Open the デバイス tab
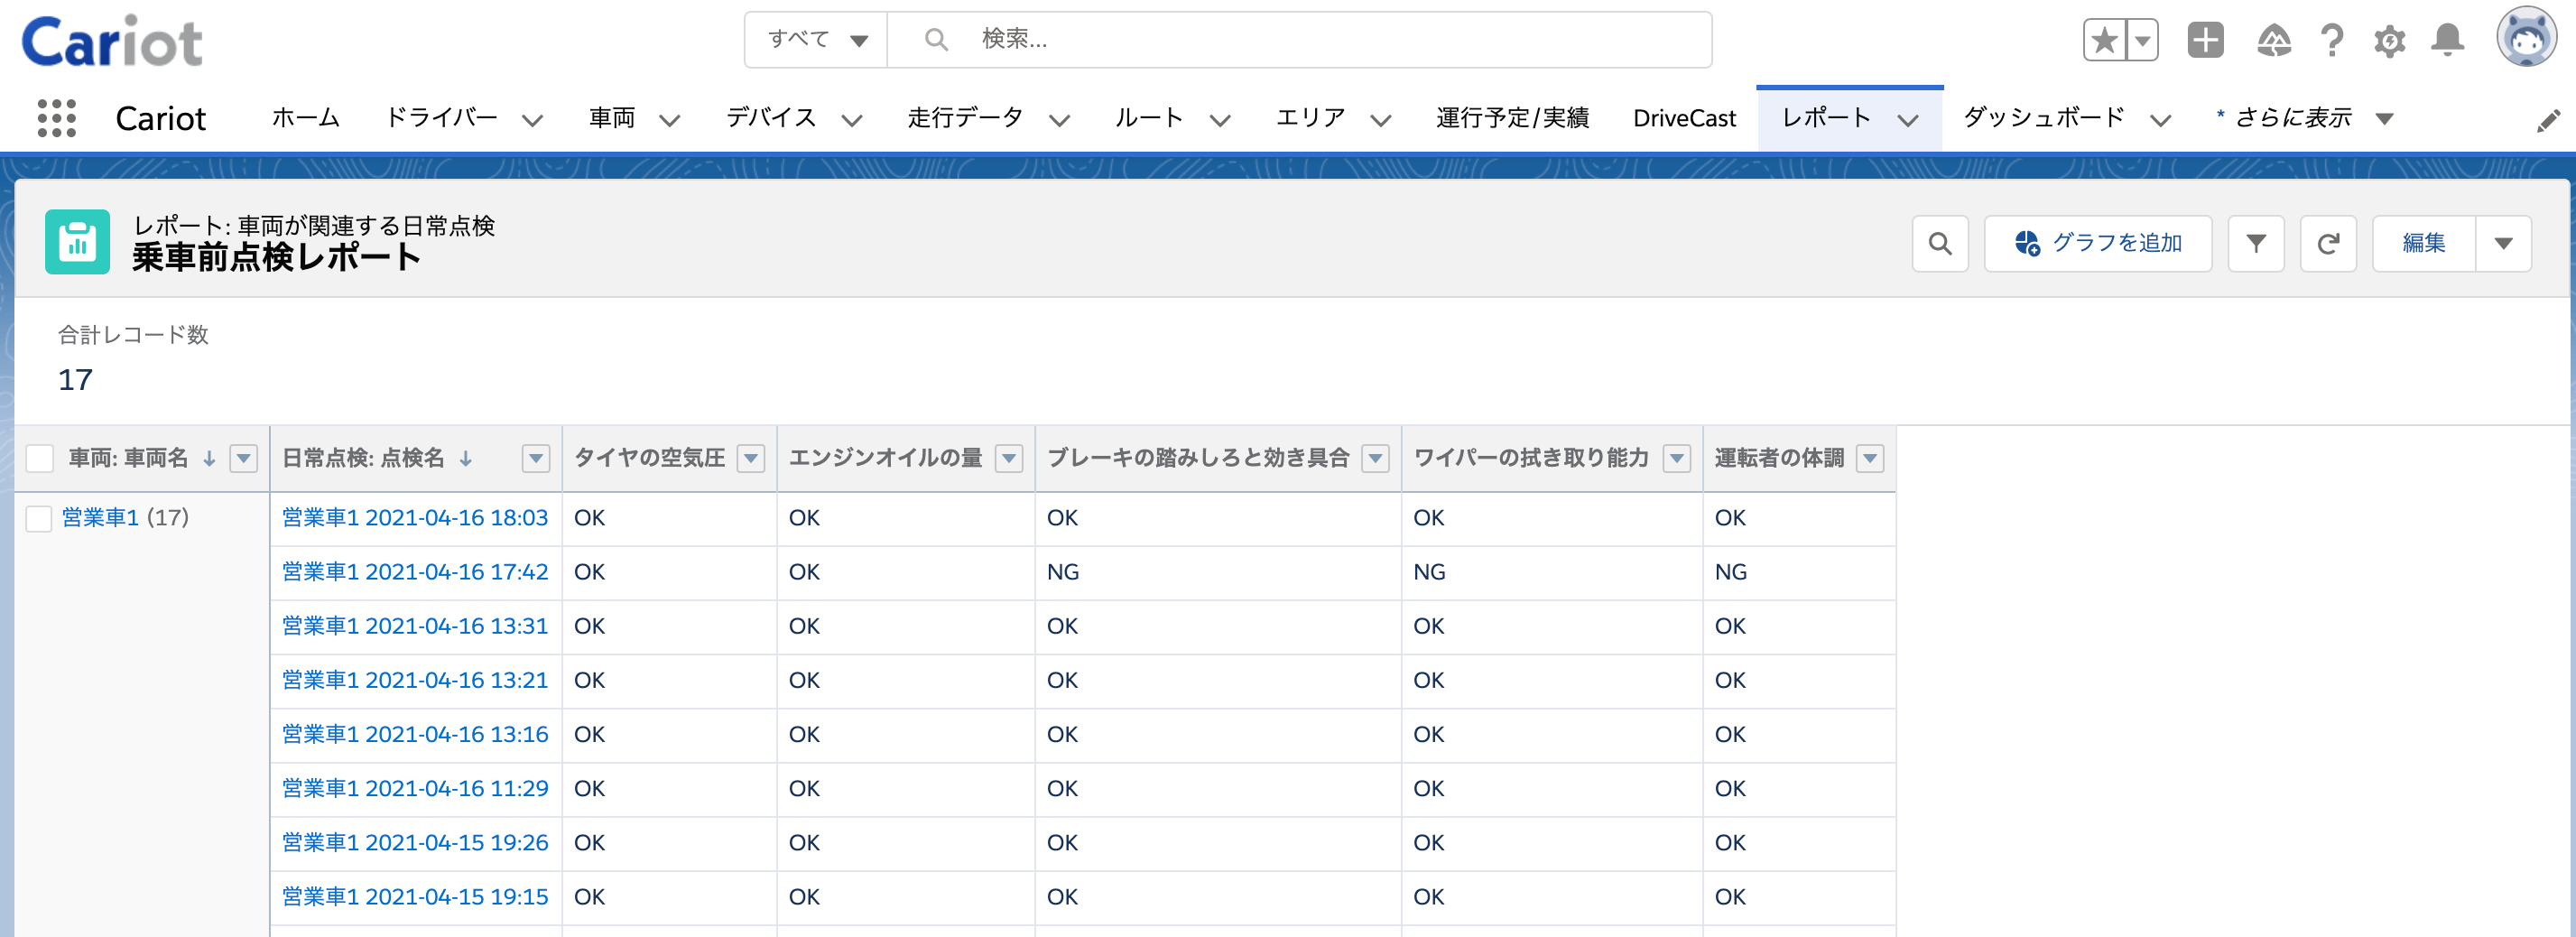The height and width of the screenshot is (937, 2576). pyautogui.click(x=771, y=118)
